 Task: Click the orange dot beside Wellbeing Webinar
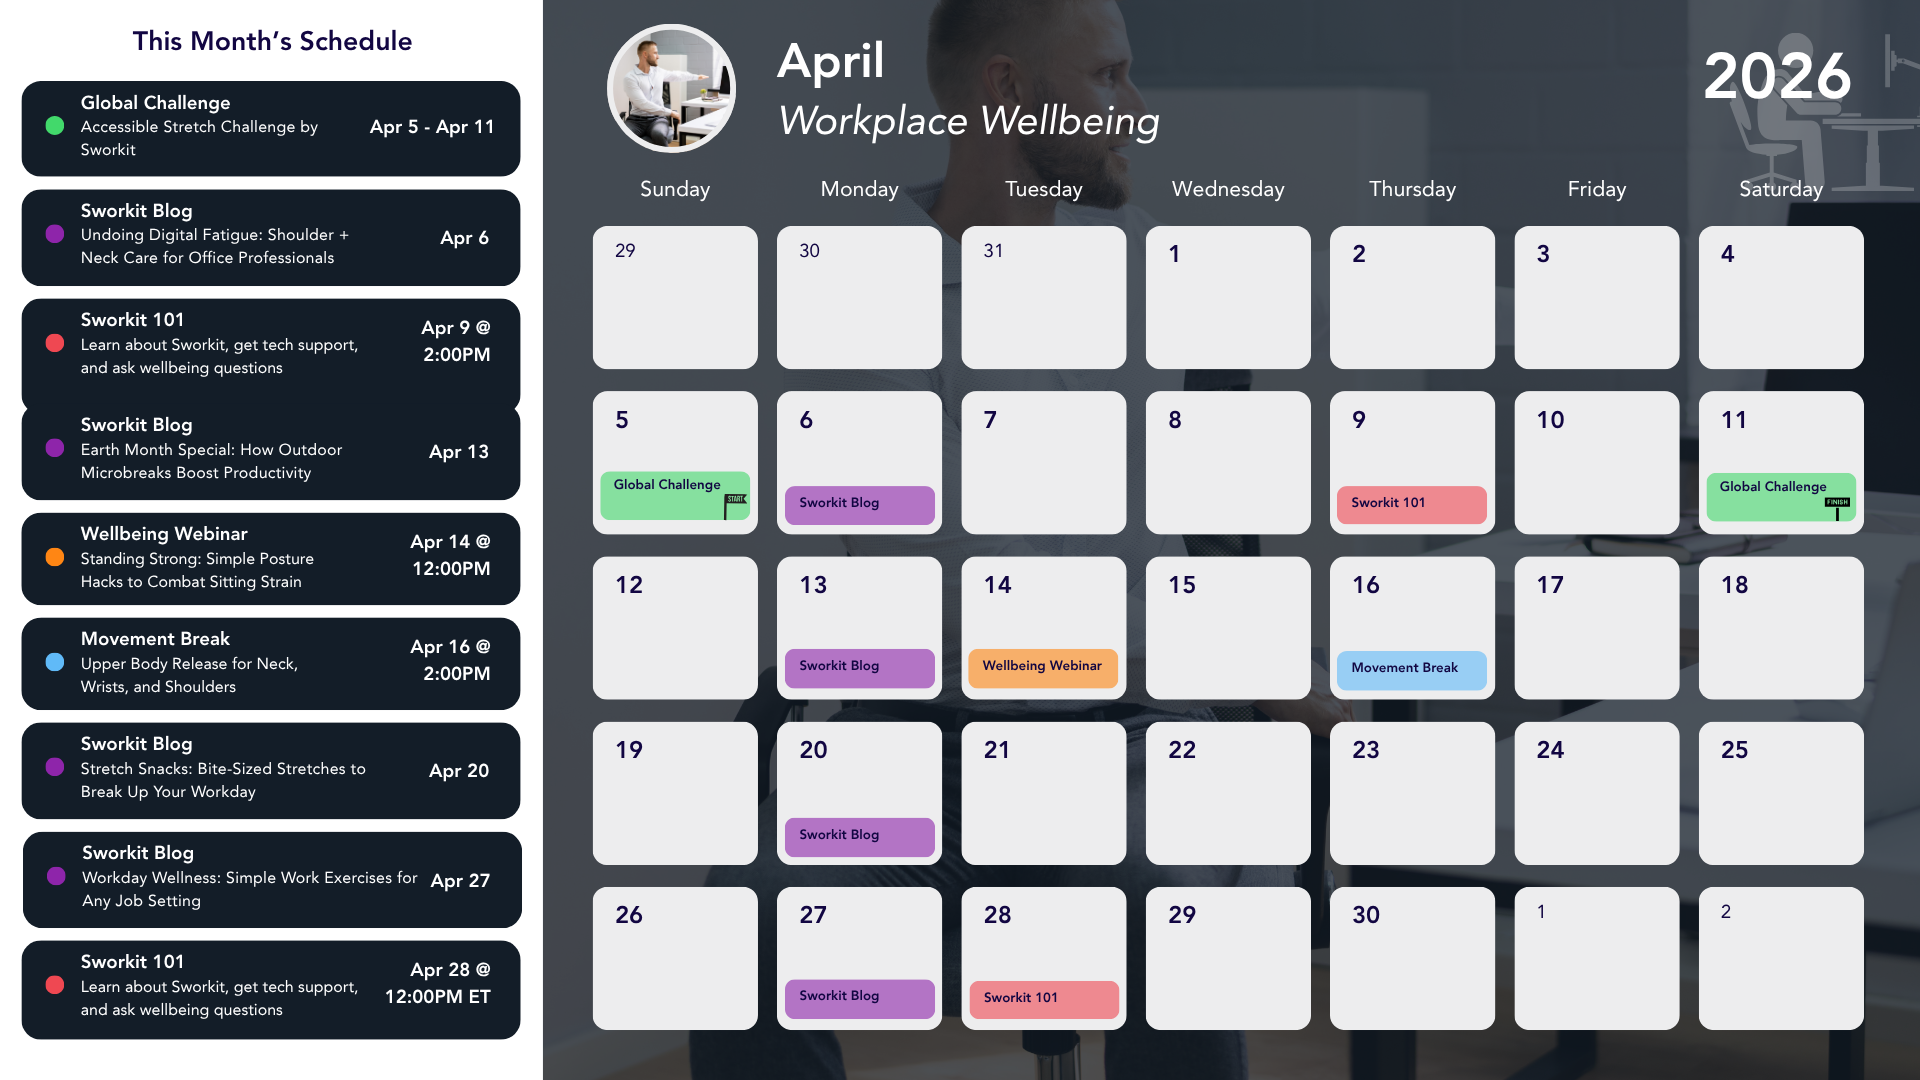pyautogui.click(x=55, y=557)
